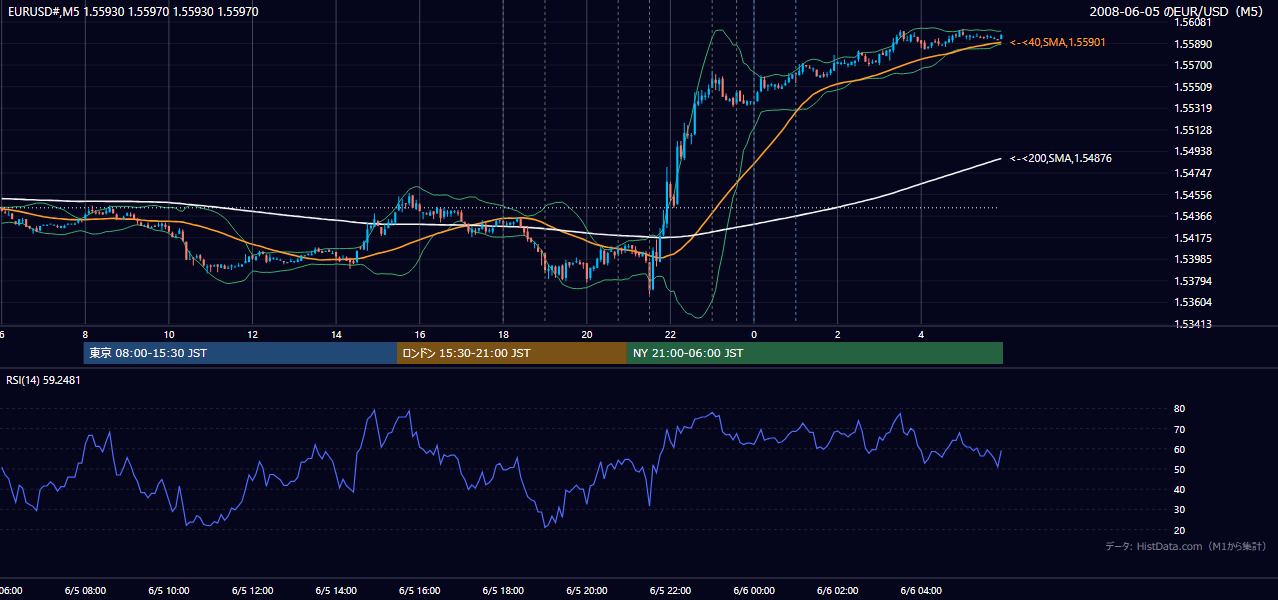Click the 6/5 12:00 bottom time label
Screen dimensions: 1278x600
(x=252, y=591)
